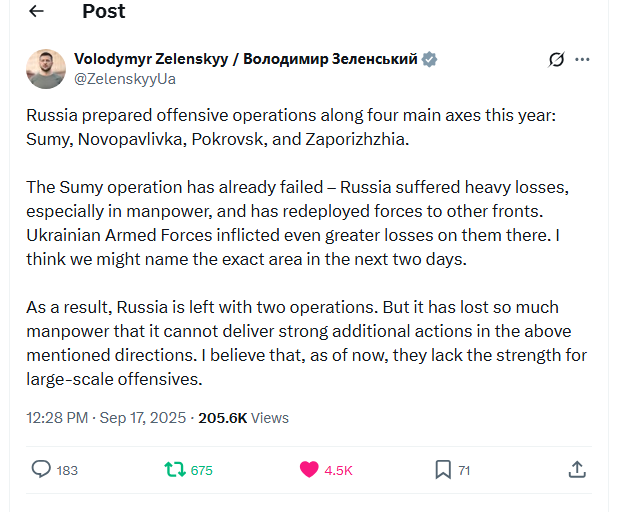The image size is (626, 512).
Task: Click the 4.5K likes count
Action: [x=339, y=470]
